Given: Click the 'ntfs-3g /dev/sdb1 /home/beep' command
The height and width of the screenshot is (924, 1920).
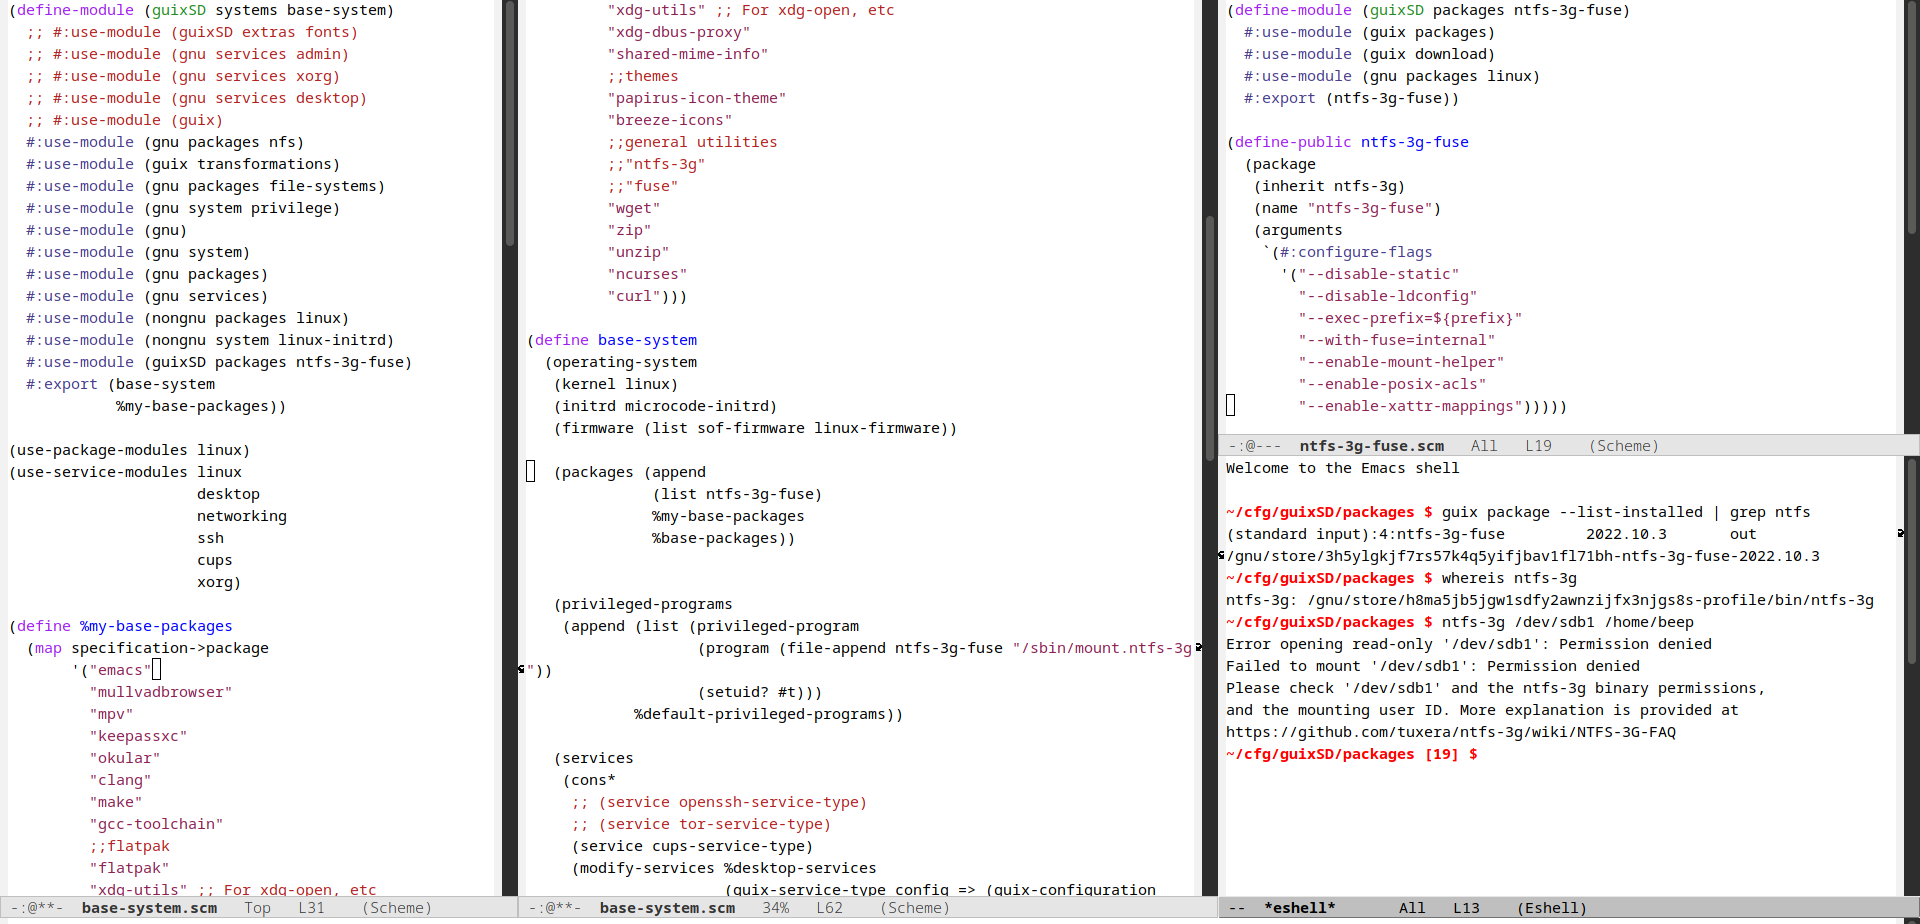Looking at the screenshot, I should (1567, 622).
